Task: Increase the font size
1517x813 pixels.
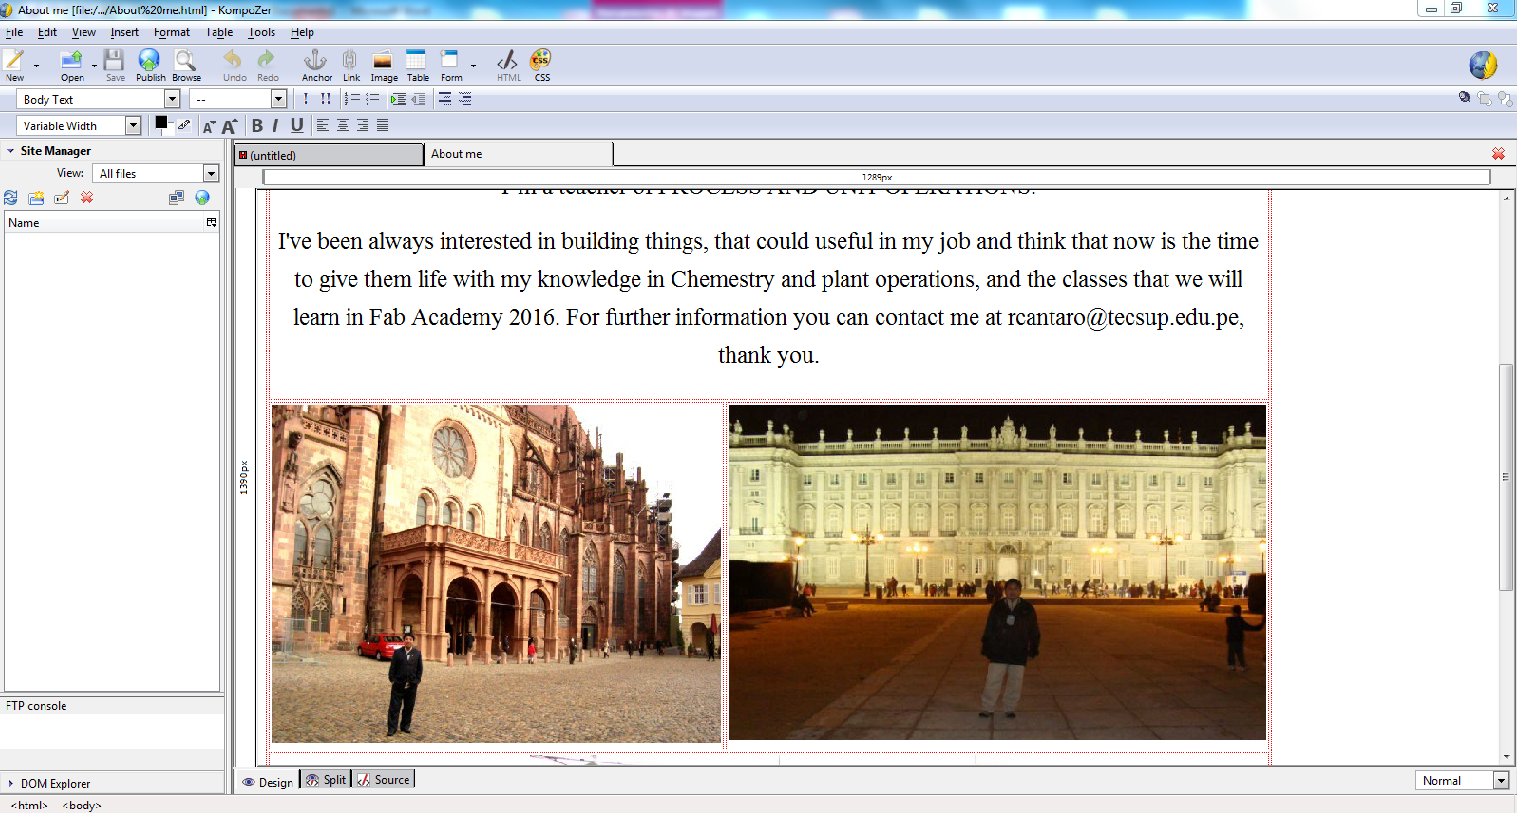Action: click(229, 126)
